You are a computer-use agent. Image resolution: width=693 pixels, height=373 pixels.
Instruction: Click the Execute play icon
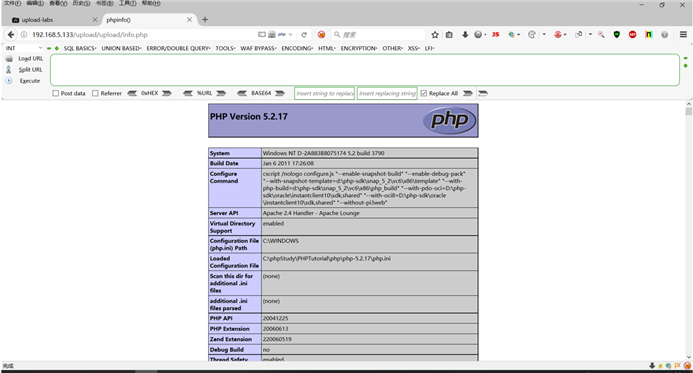[9, 81]
